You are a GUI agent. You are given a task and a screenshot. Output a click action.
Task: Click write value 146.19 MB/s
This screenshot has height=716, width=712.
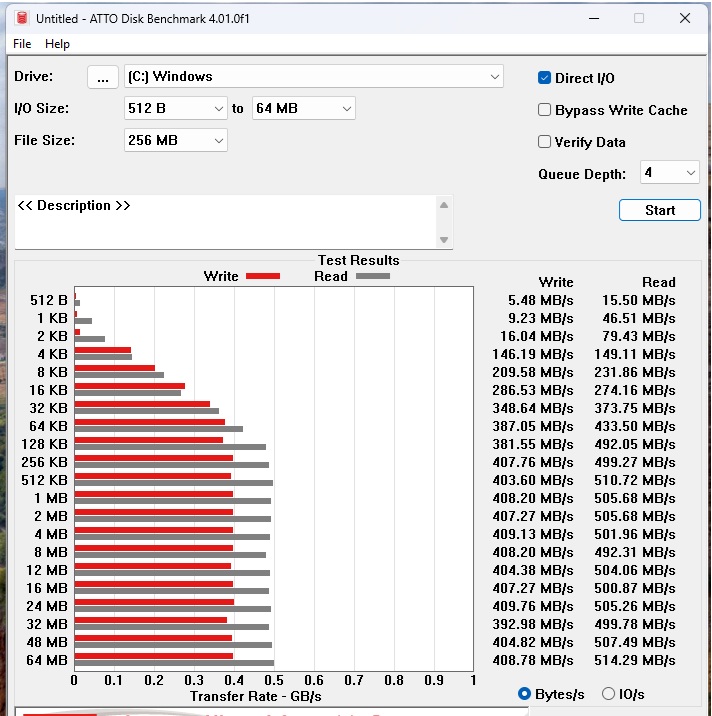[533, 354]
